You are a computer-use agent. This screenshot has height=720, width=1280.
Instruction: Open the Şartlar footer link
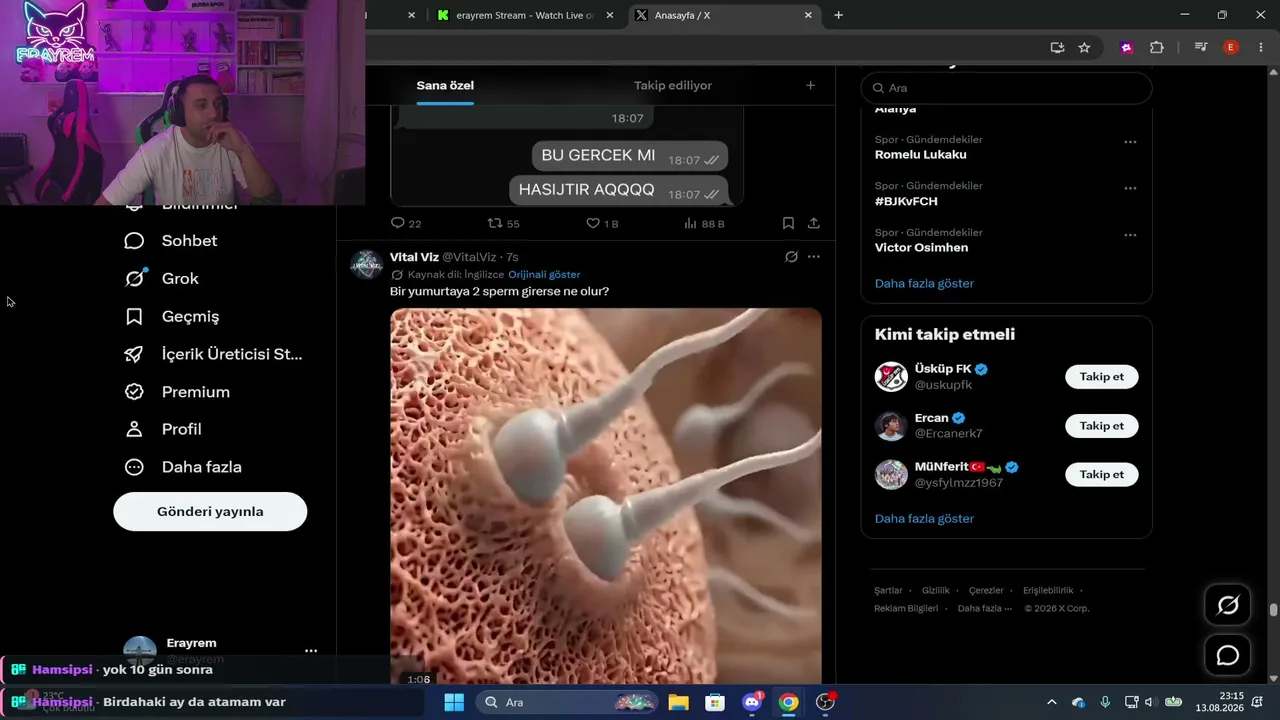(x=888, y=591)
